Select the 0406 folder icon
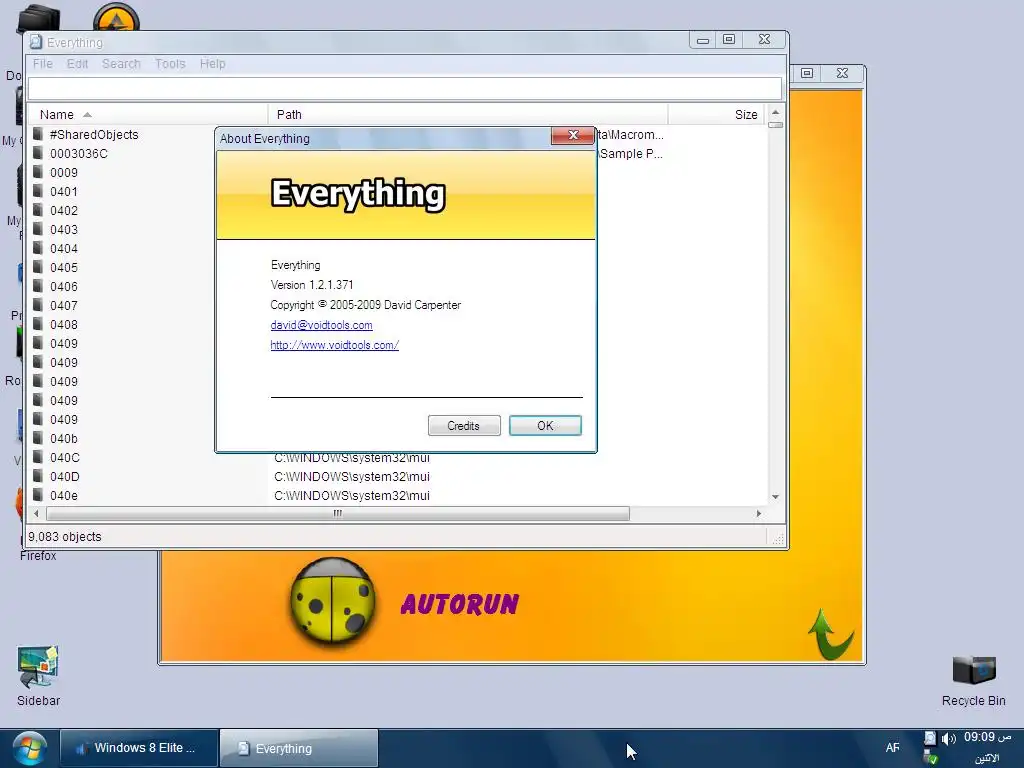This screenshot has height=768, width=1024. pyautogui.click(x=38, y=286)
